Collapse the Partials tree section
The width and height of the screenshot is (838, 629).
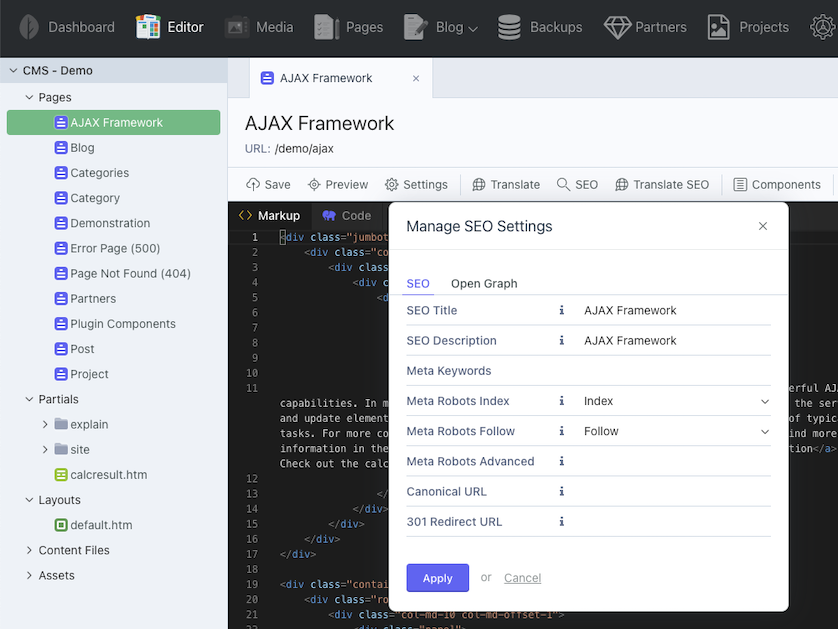(29, 399)
